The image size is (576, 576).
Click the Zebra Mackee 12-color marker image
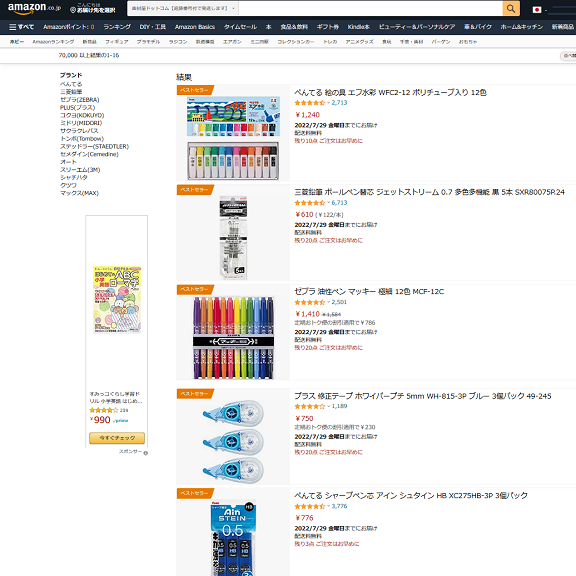tap(233, 337)
